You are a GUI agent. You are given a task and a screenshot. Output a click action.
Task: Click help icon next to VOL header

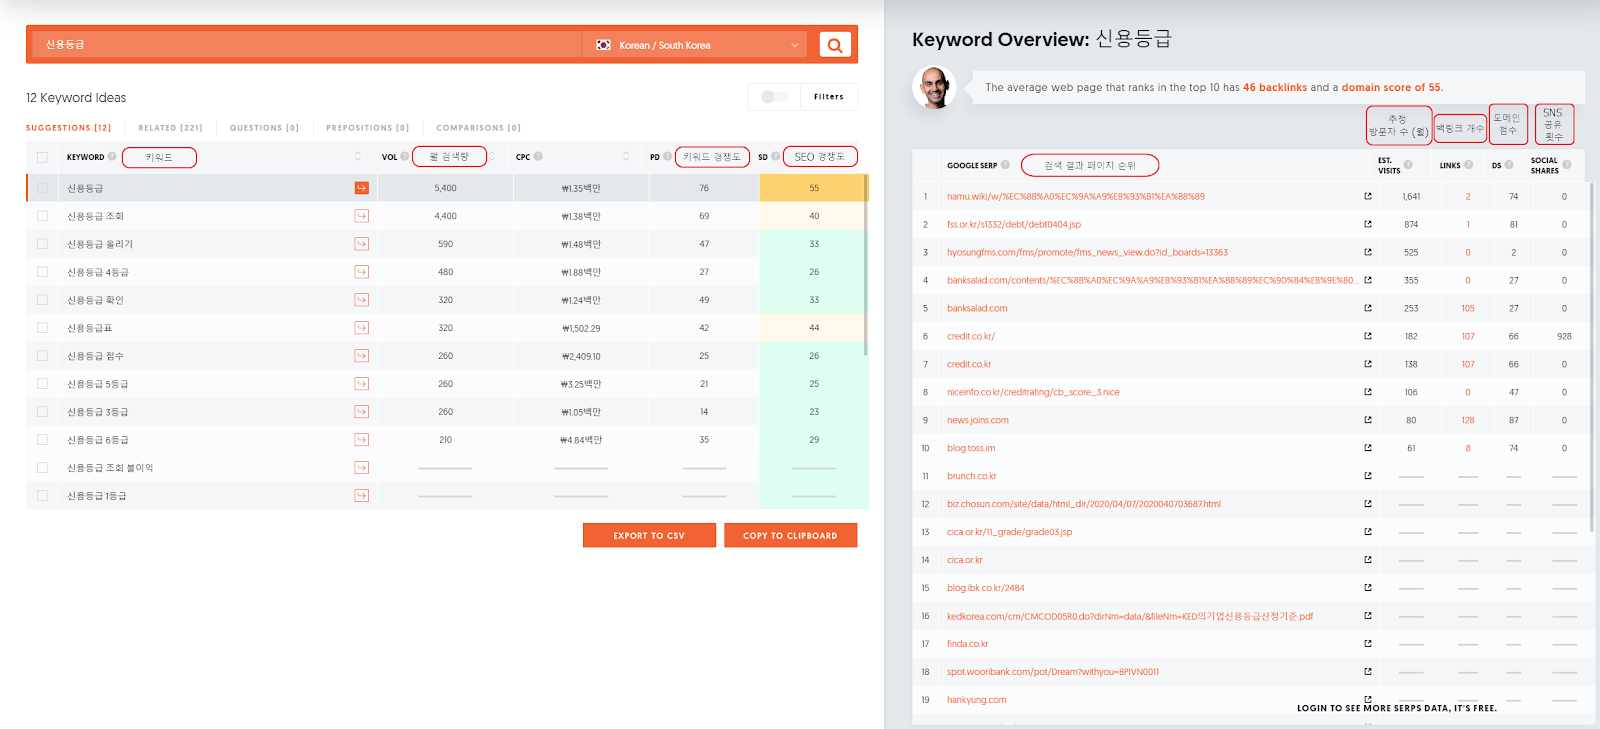coord(404,156)
